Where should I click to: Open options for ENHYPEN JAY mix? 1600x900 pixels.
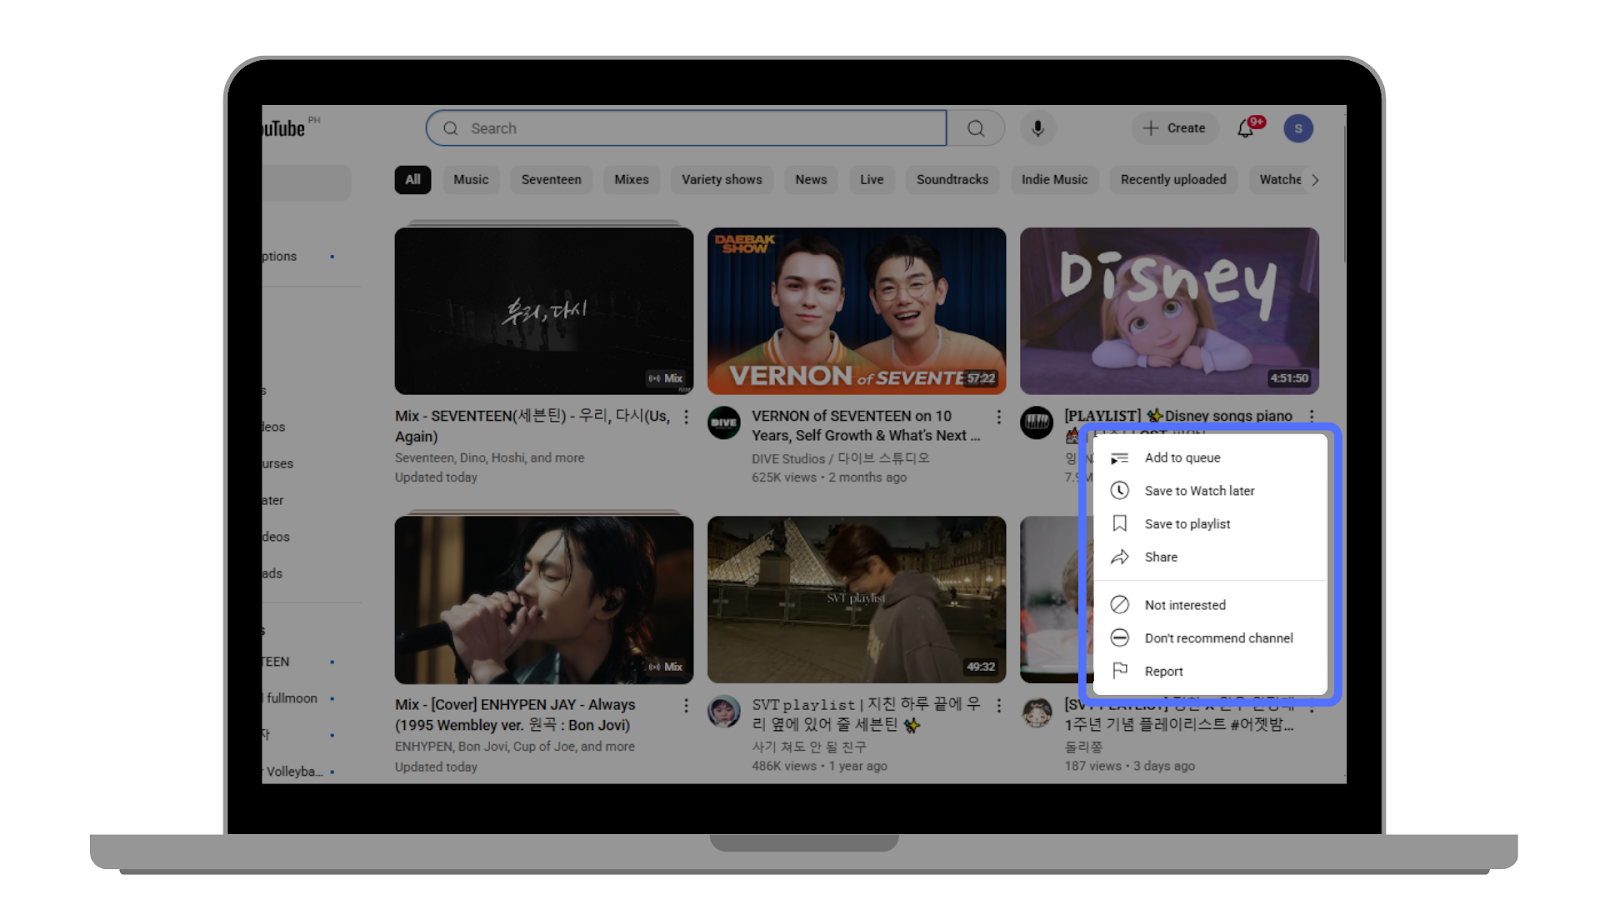coord(686,706)
